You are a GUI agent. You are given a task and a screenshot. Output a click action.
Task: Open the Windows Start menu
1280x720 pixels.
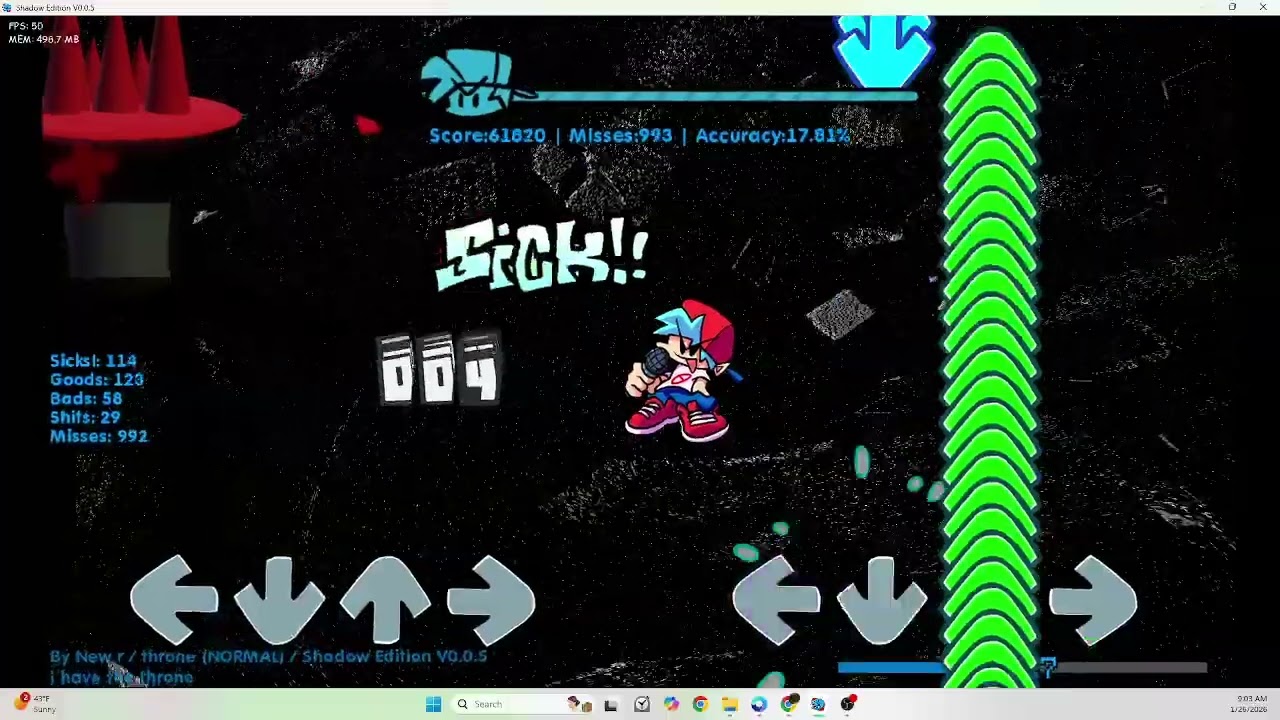coord(433,704)
